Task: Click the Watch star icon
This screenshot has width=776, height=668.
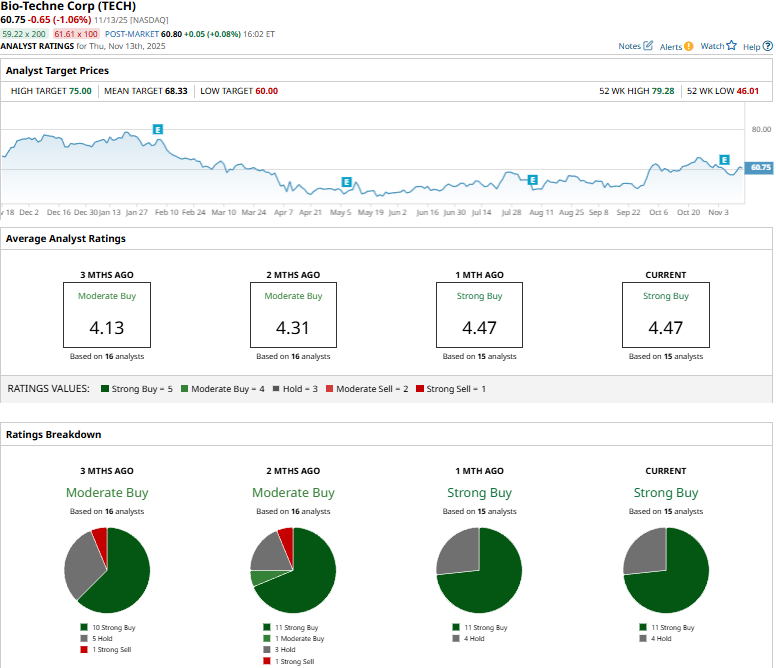Action: [x=731, y=46]
